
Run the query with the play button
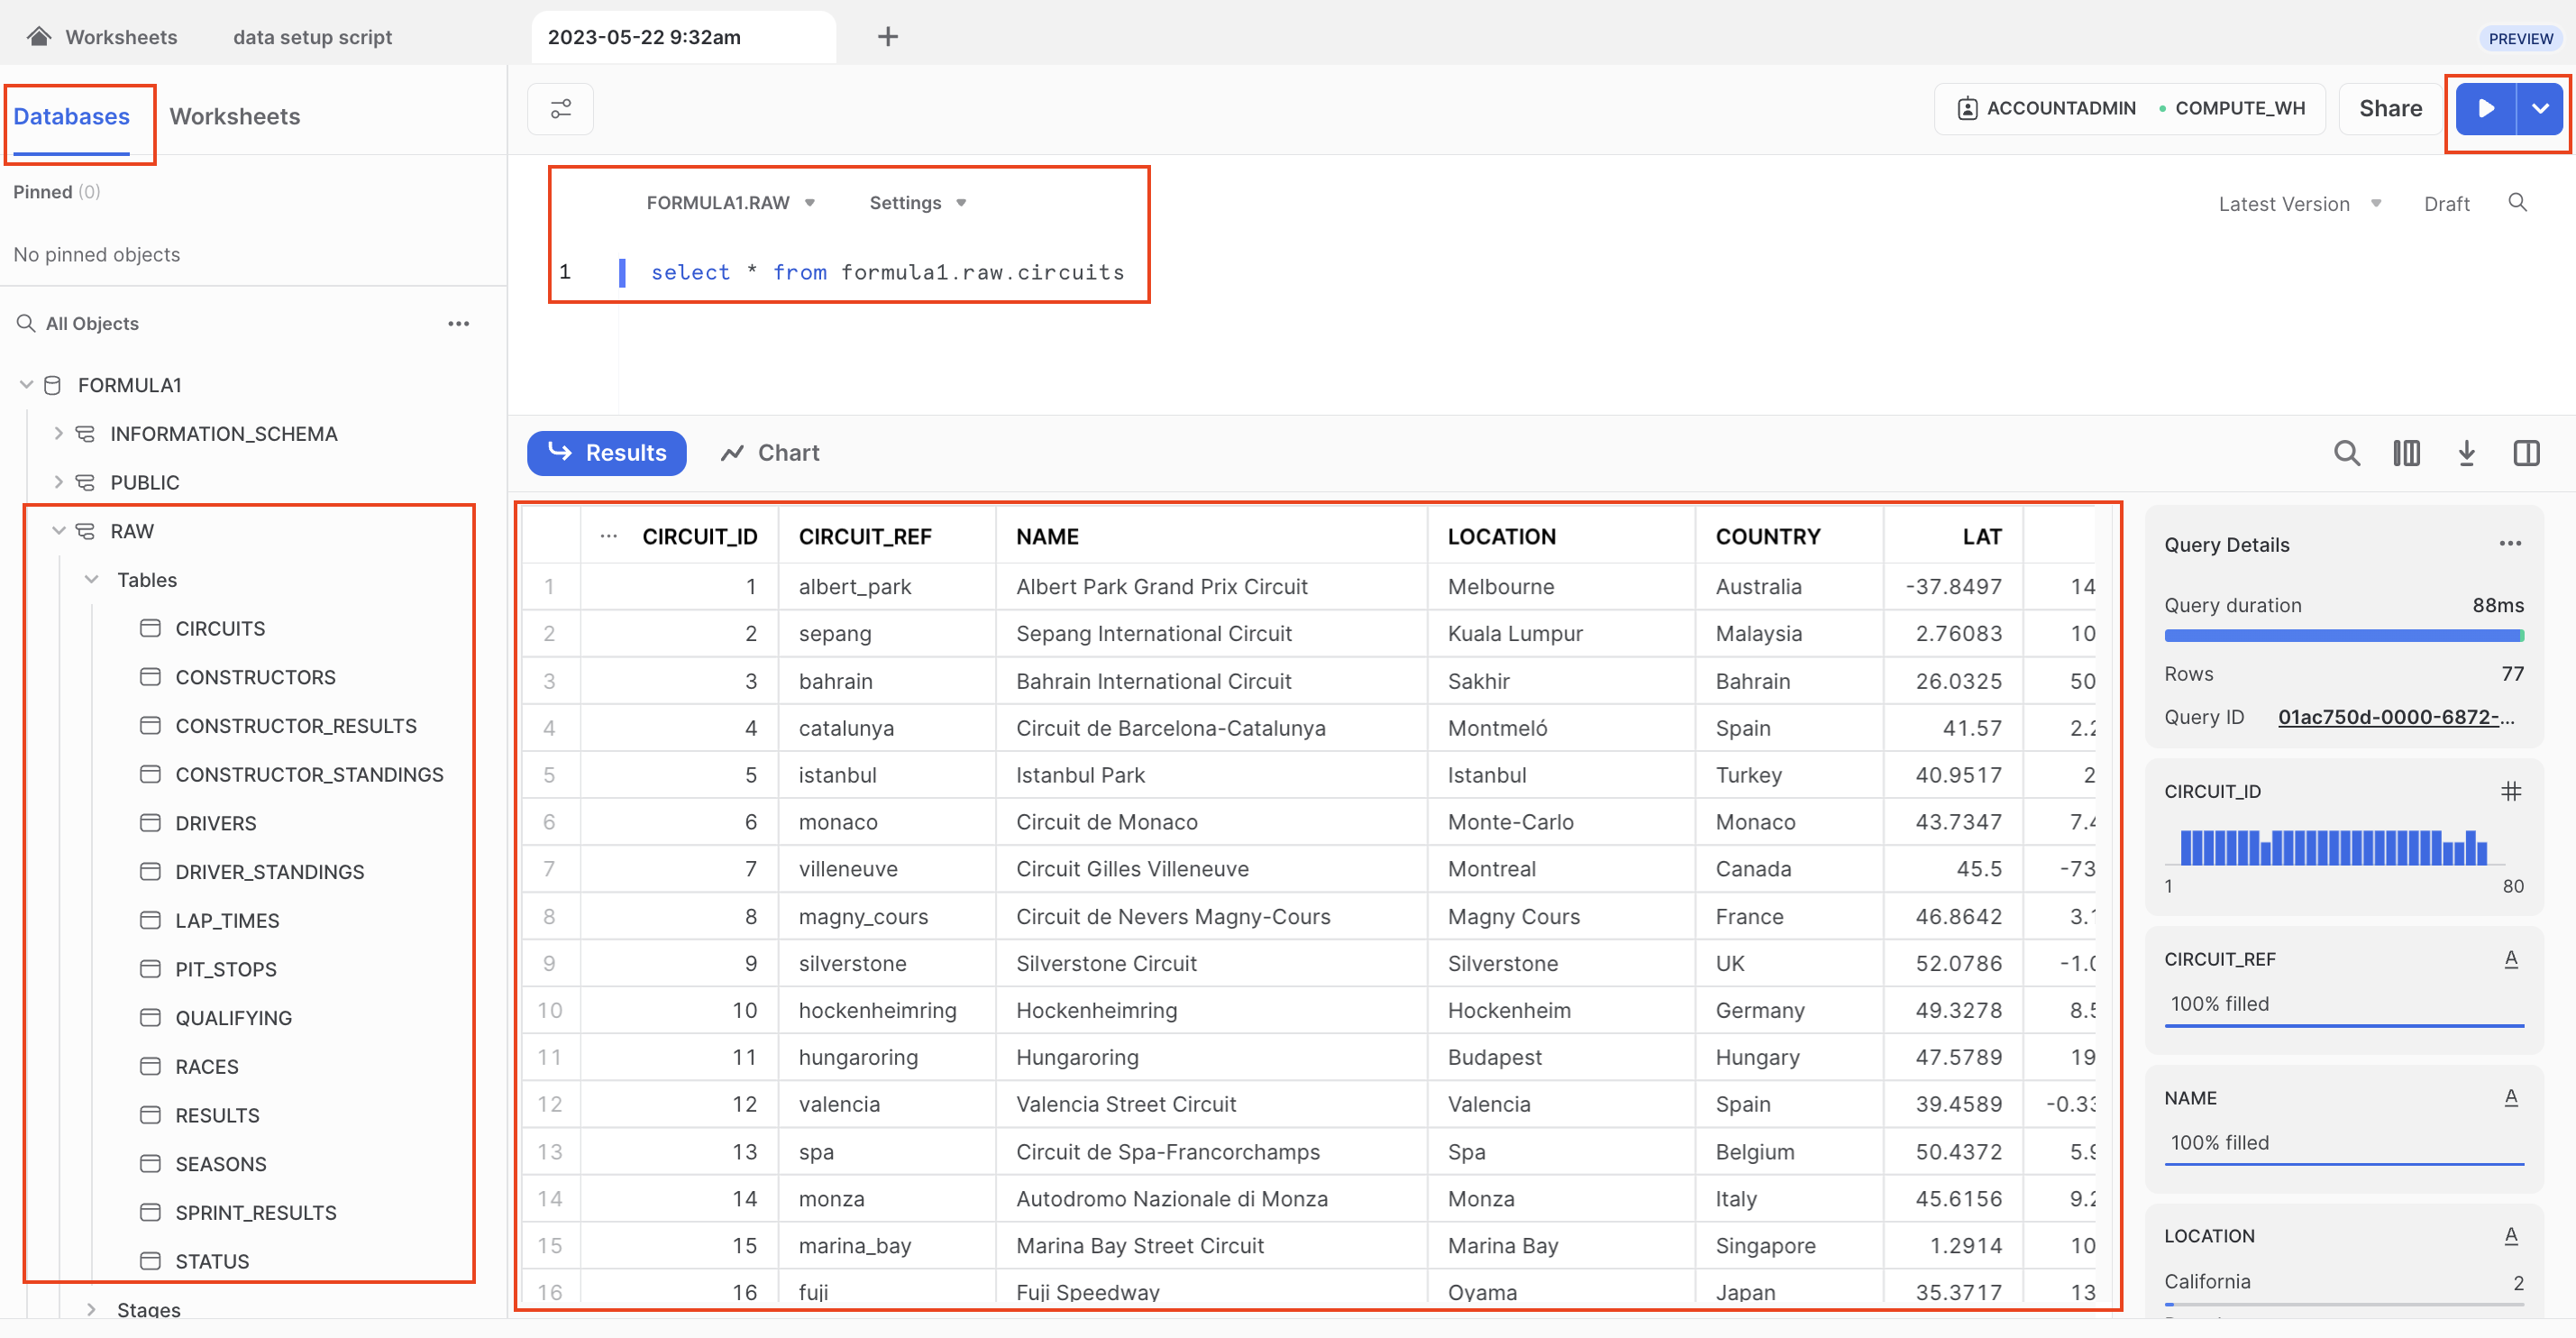click(2486, 108)
